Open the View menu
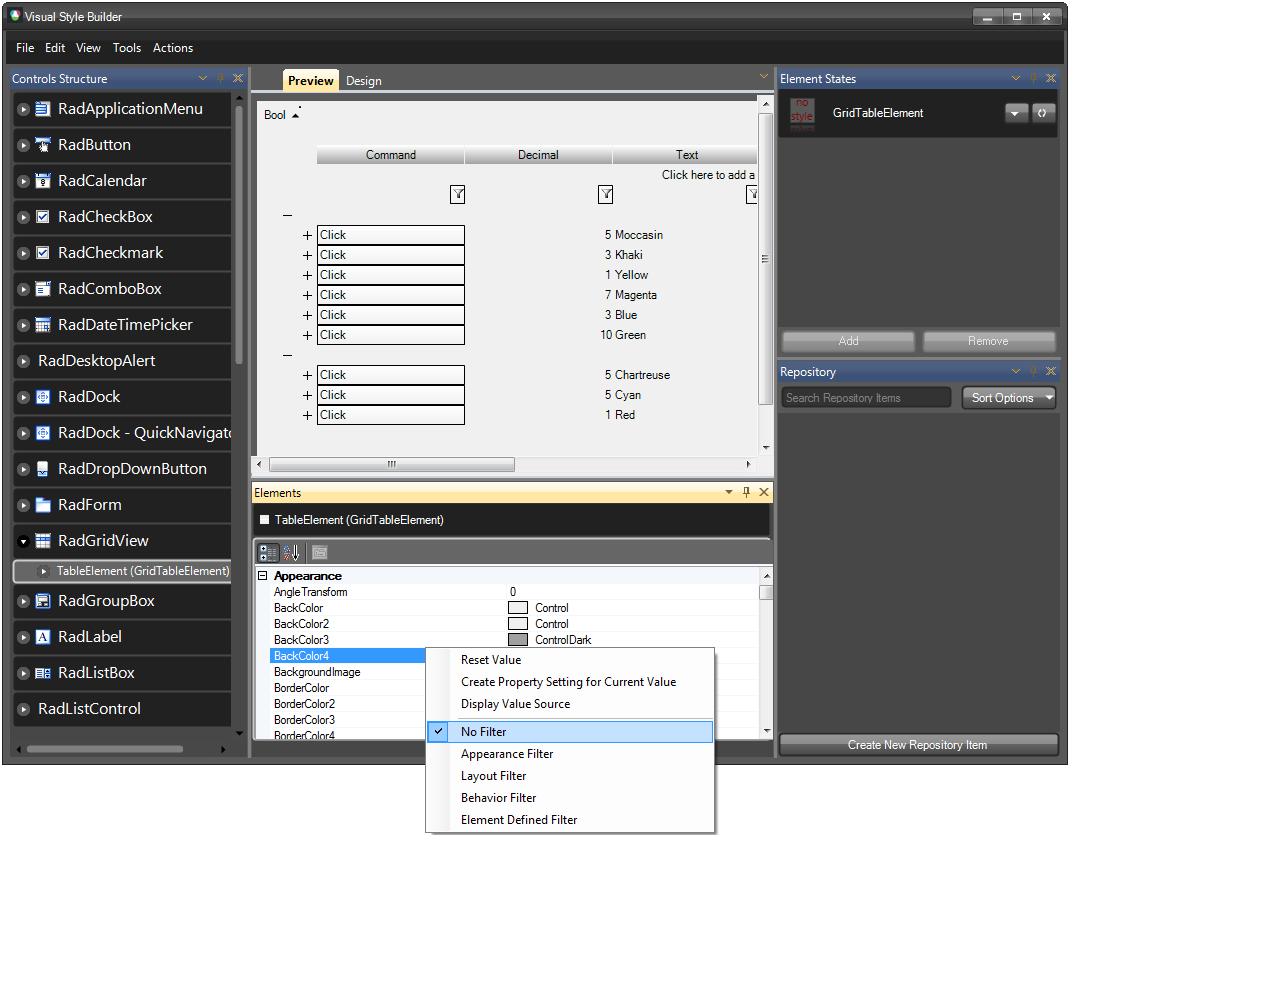Screen dimensions: 1280x997 pyautogui.click(x=88, y=48)
